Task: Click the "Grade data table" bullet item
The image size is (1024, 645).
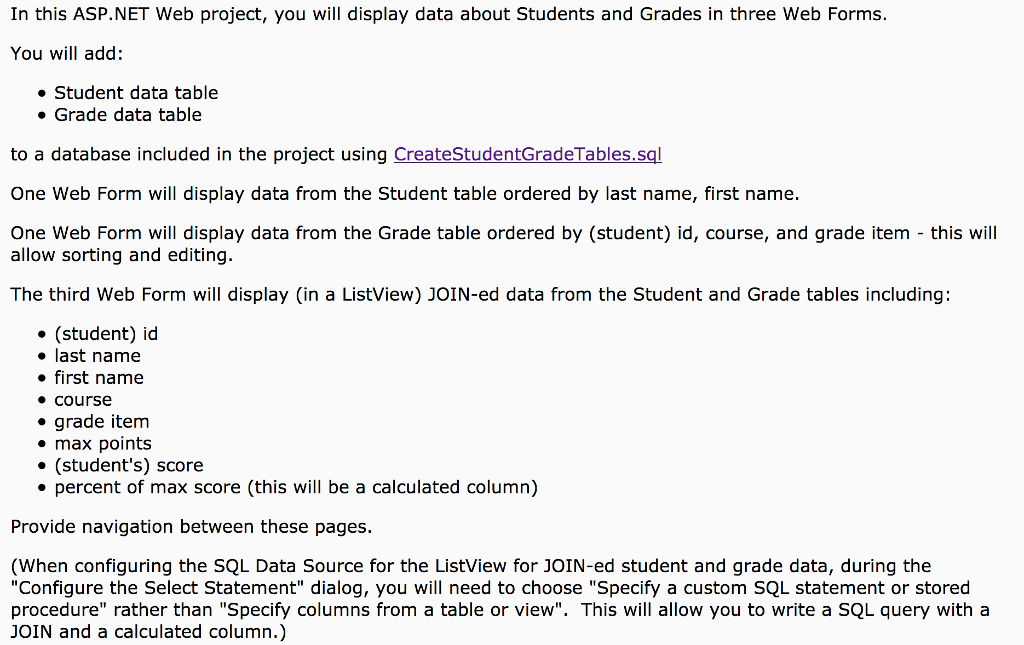Action: click(x=128, y=115)
